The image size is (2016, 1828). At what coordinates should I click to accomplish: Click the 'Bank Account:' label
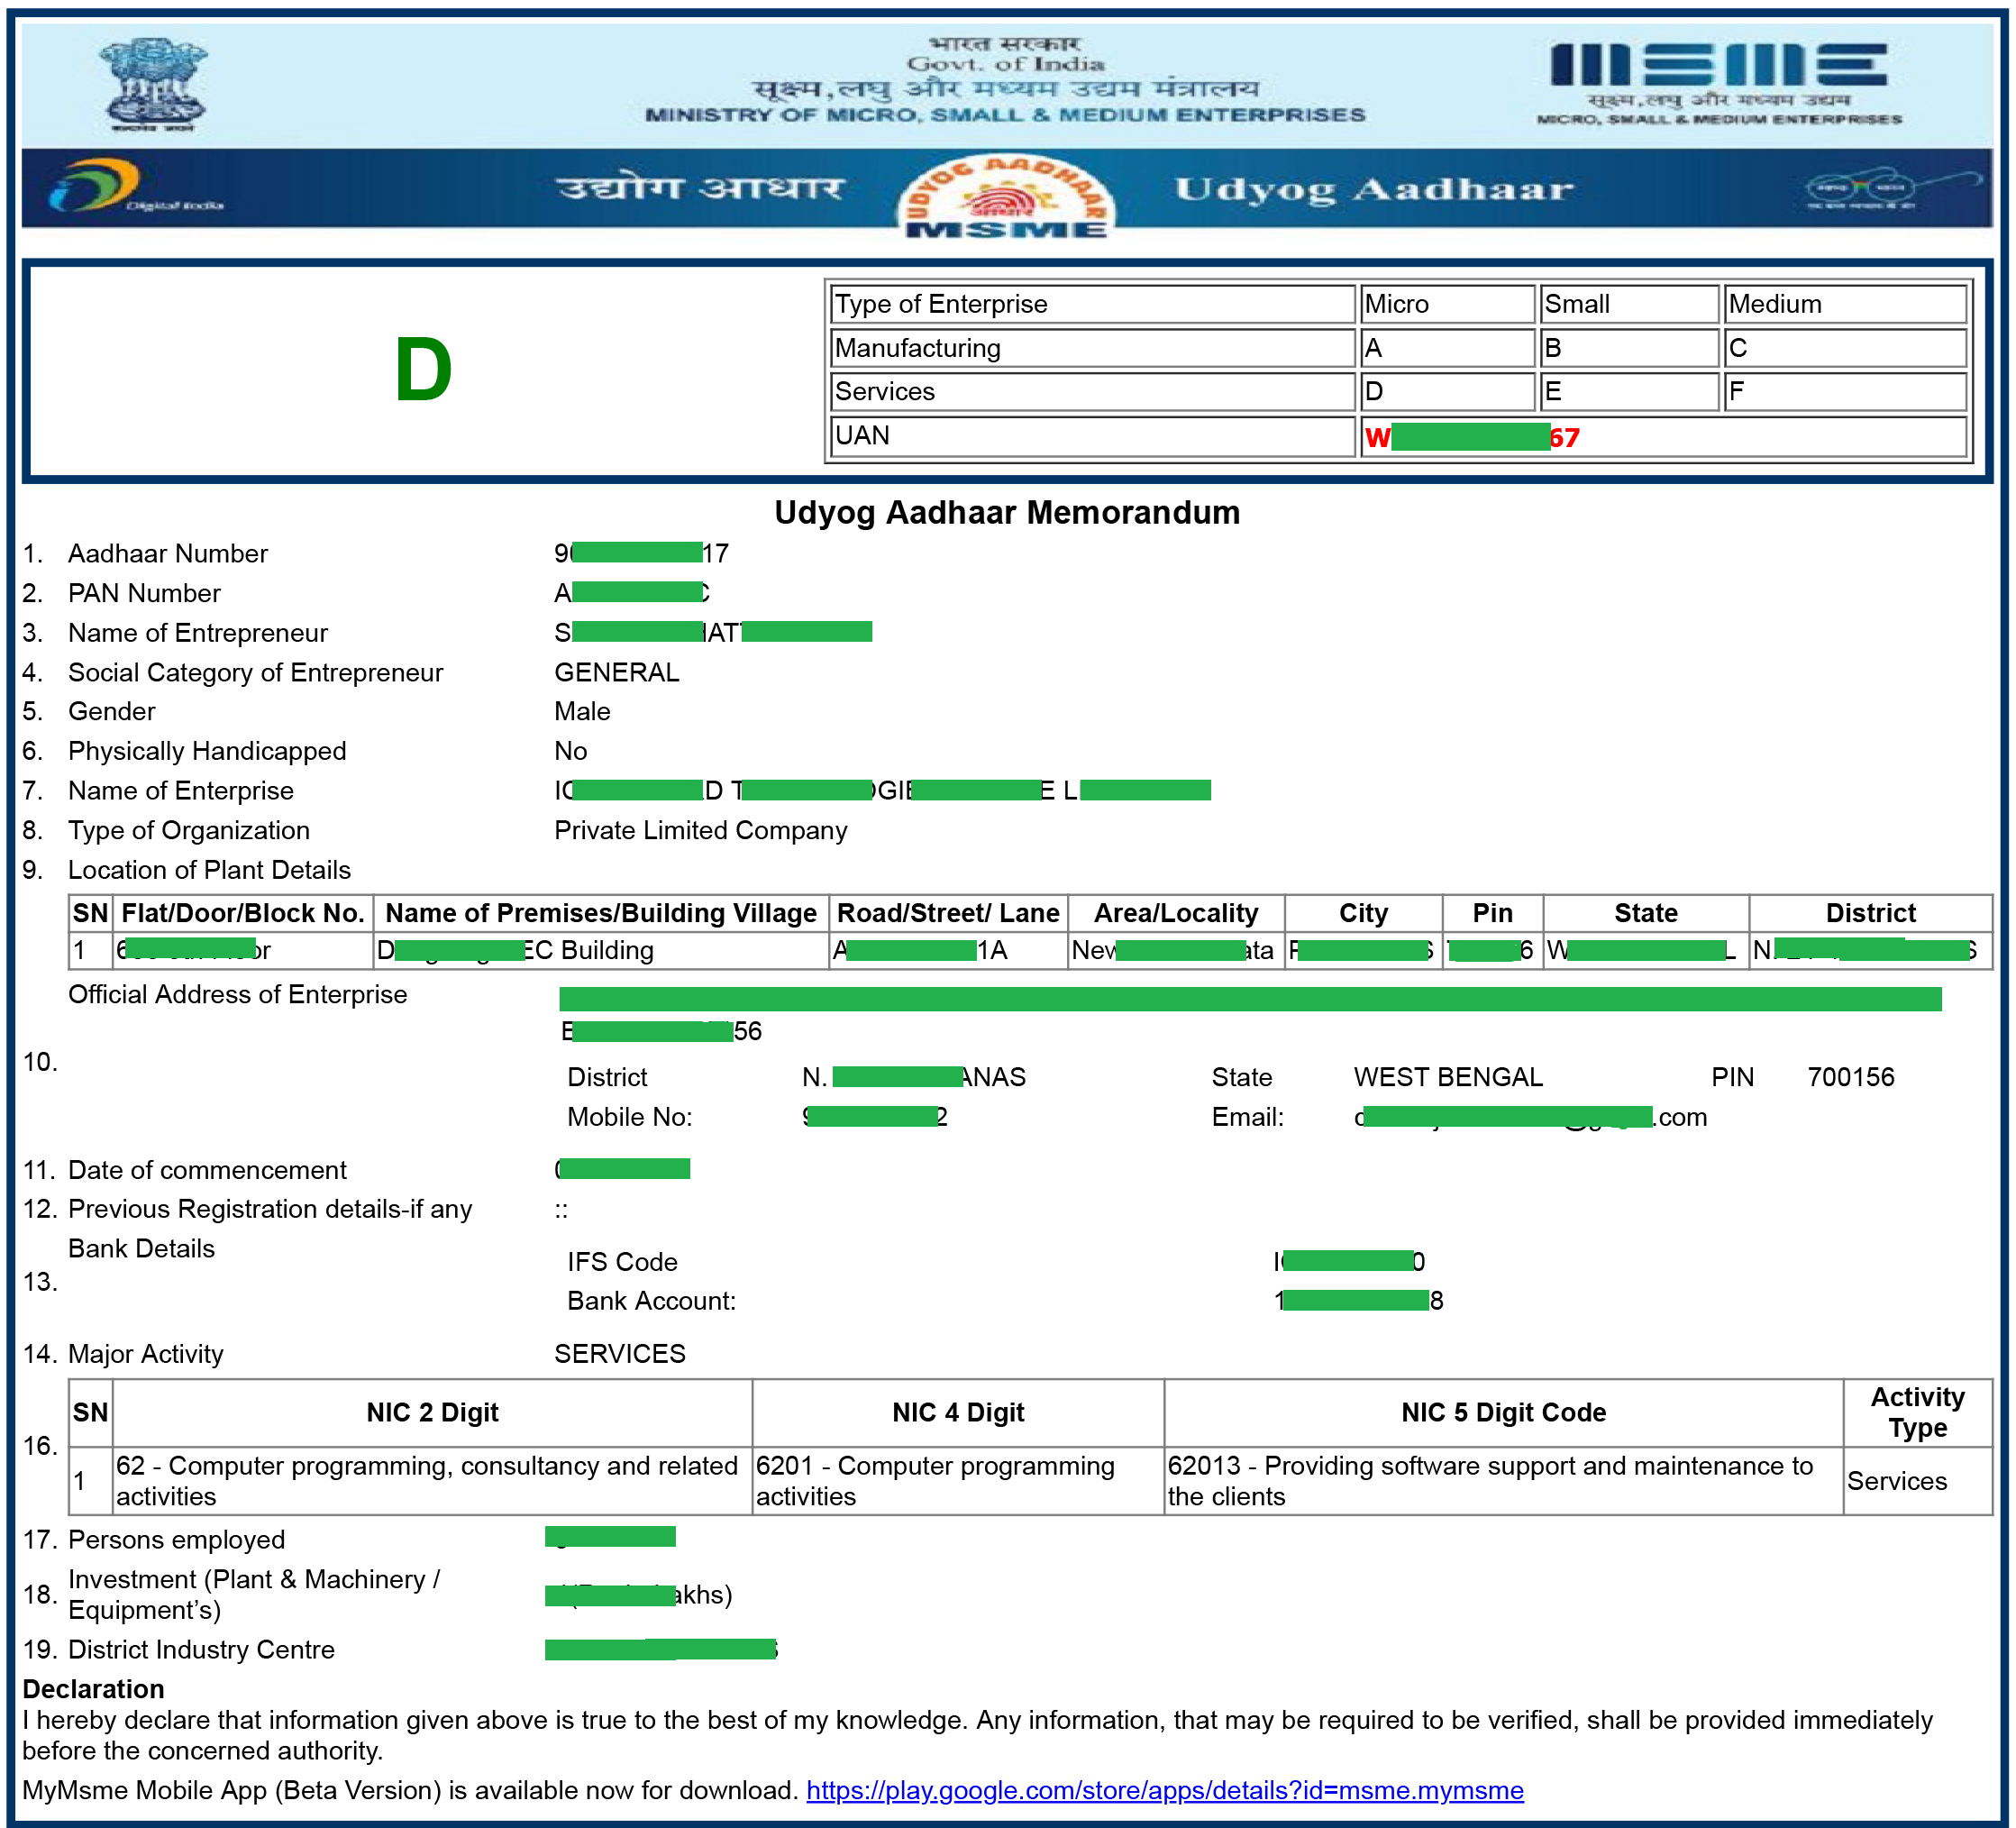651,1300
